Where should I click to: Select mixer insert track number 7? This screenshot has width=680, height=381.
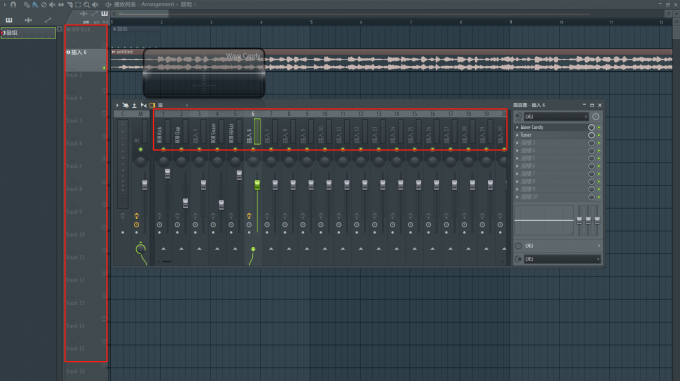coord(271,131)
